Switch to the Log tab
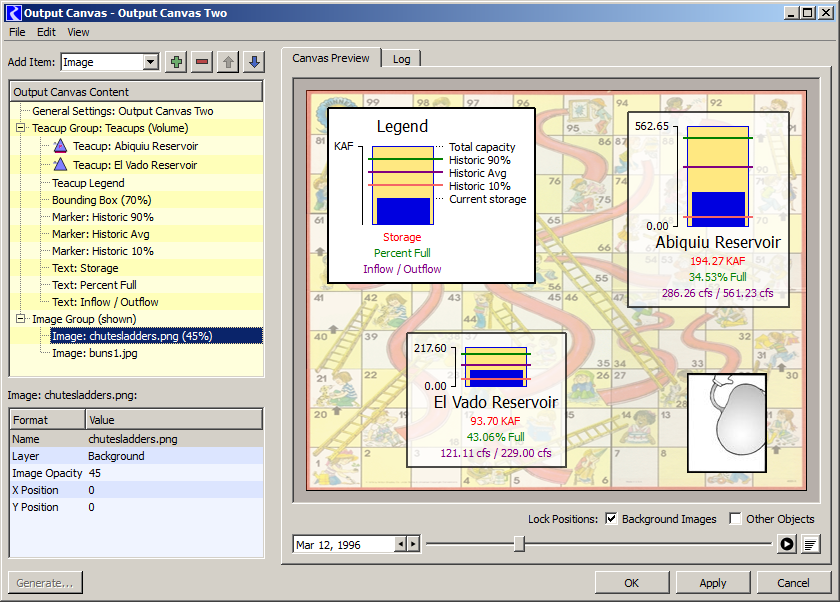Screen dimensions: 840x602 401,59
